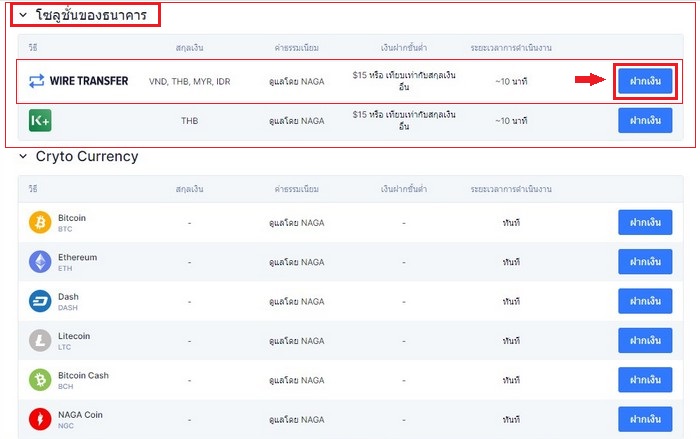
Task: Click the gray Litecoin icon
Action: tap(40, 340)
